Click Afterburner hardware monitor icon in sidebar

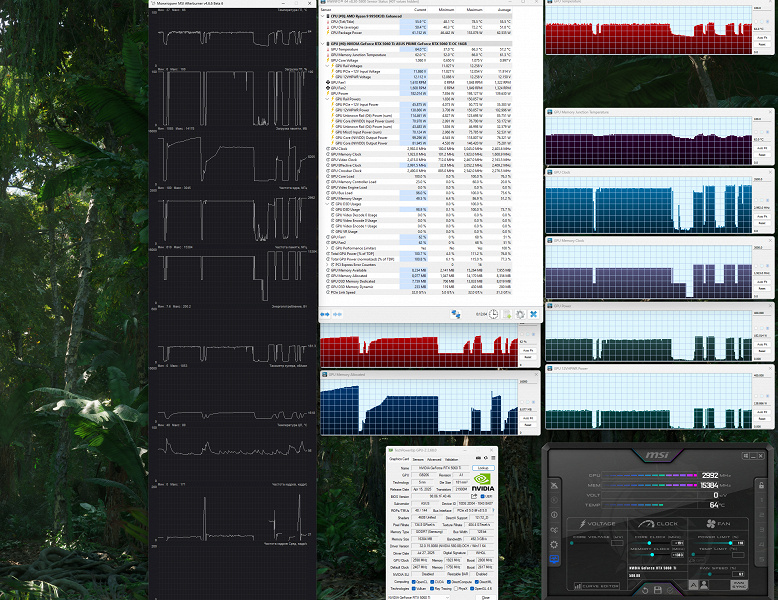[x=554, y=559]
